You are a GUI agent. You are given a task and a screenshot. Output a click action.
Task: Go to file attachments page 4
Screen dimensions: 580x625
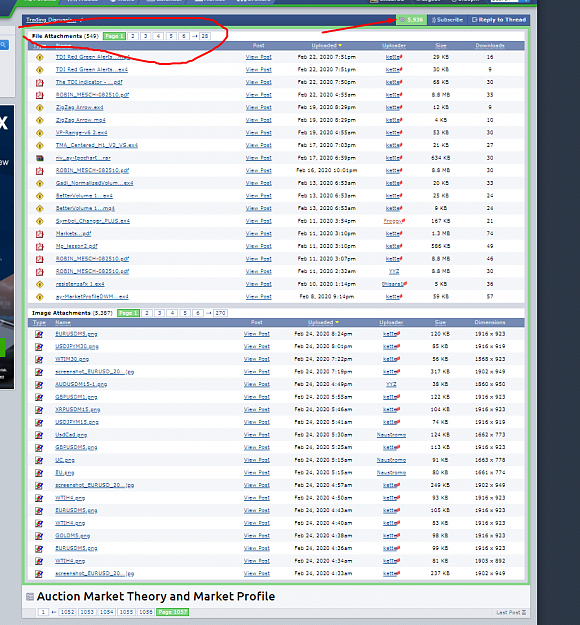pos(158,36)
